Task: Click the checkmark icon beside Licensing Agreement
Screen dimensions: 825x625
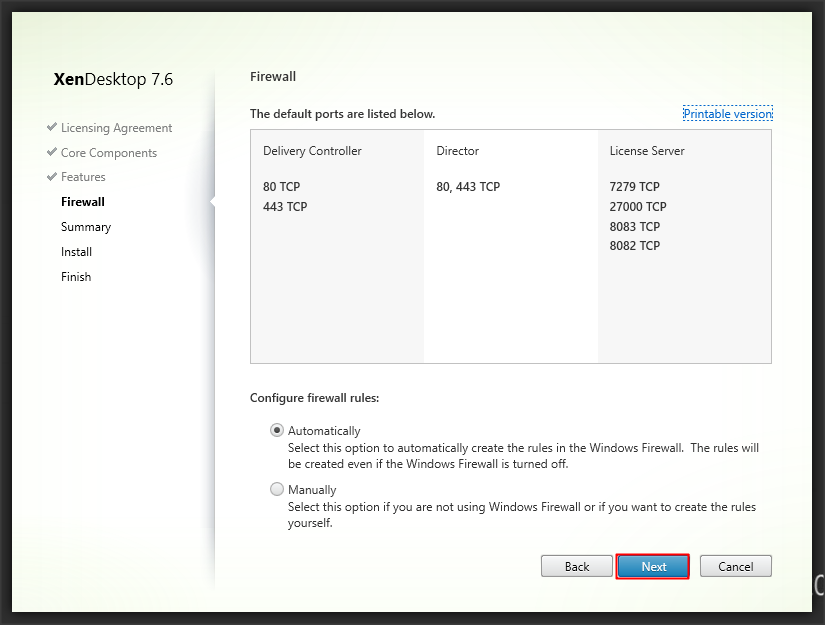Action: [51, 128]
